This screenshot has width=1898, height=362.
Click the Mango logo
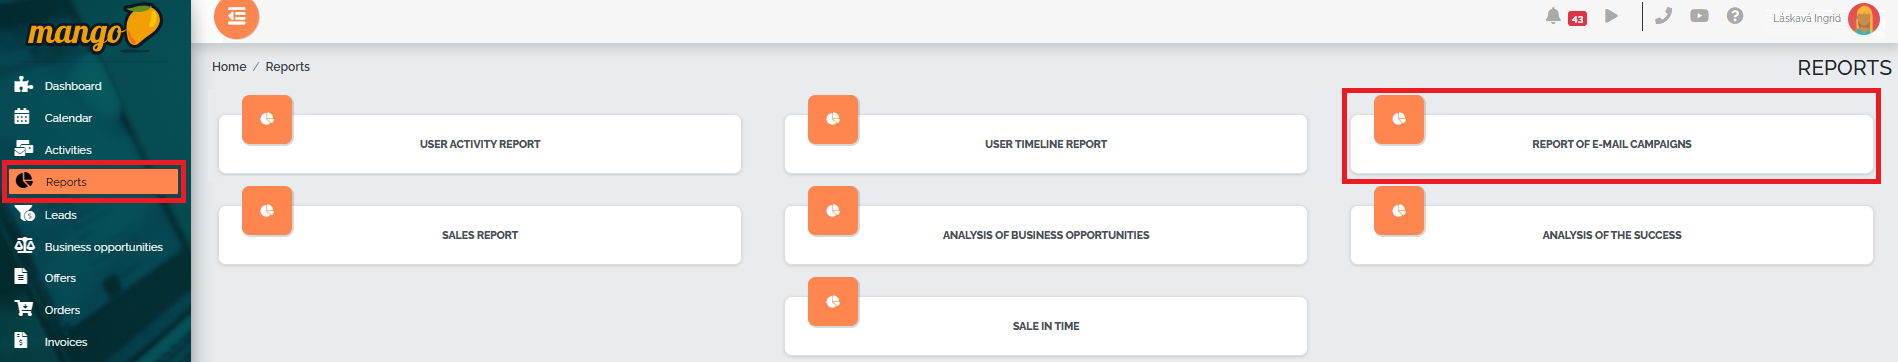[x=94, y=30]
